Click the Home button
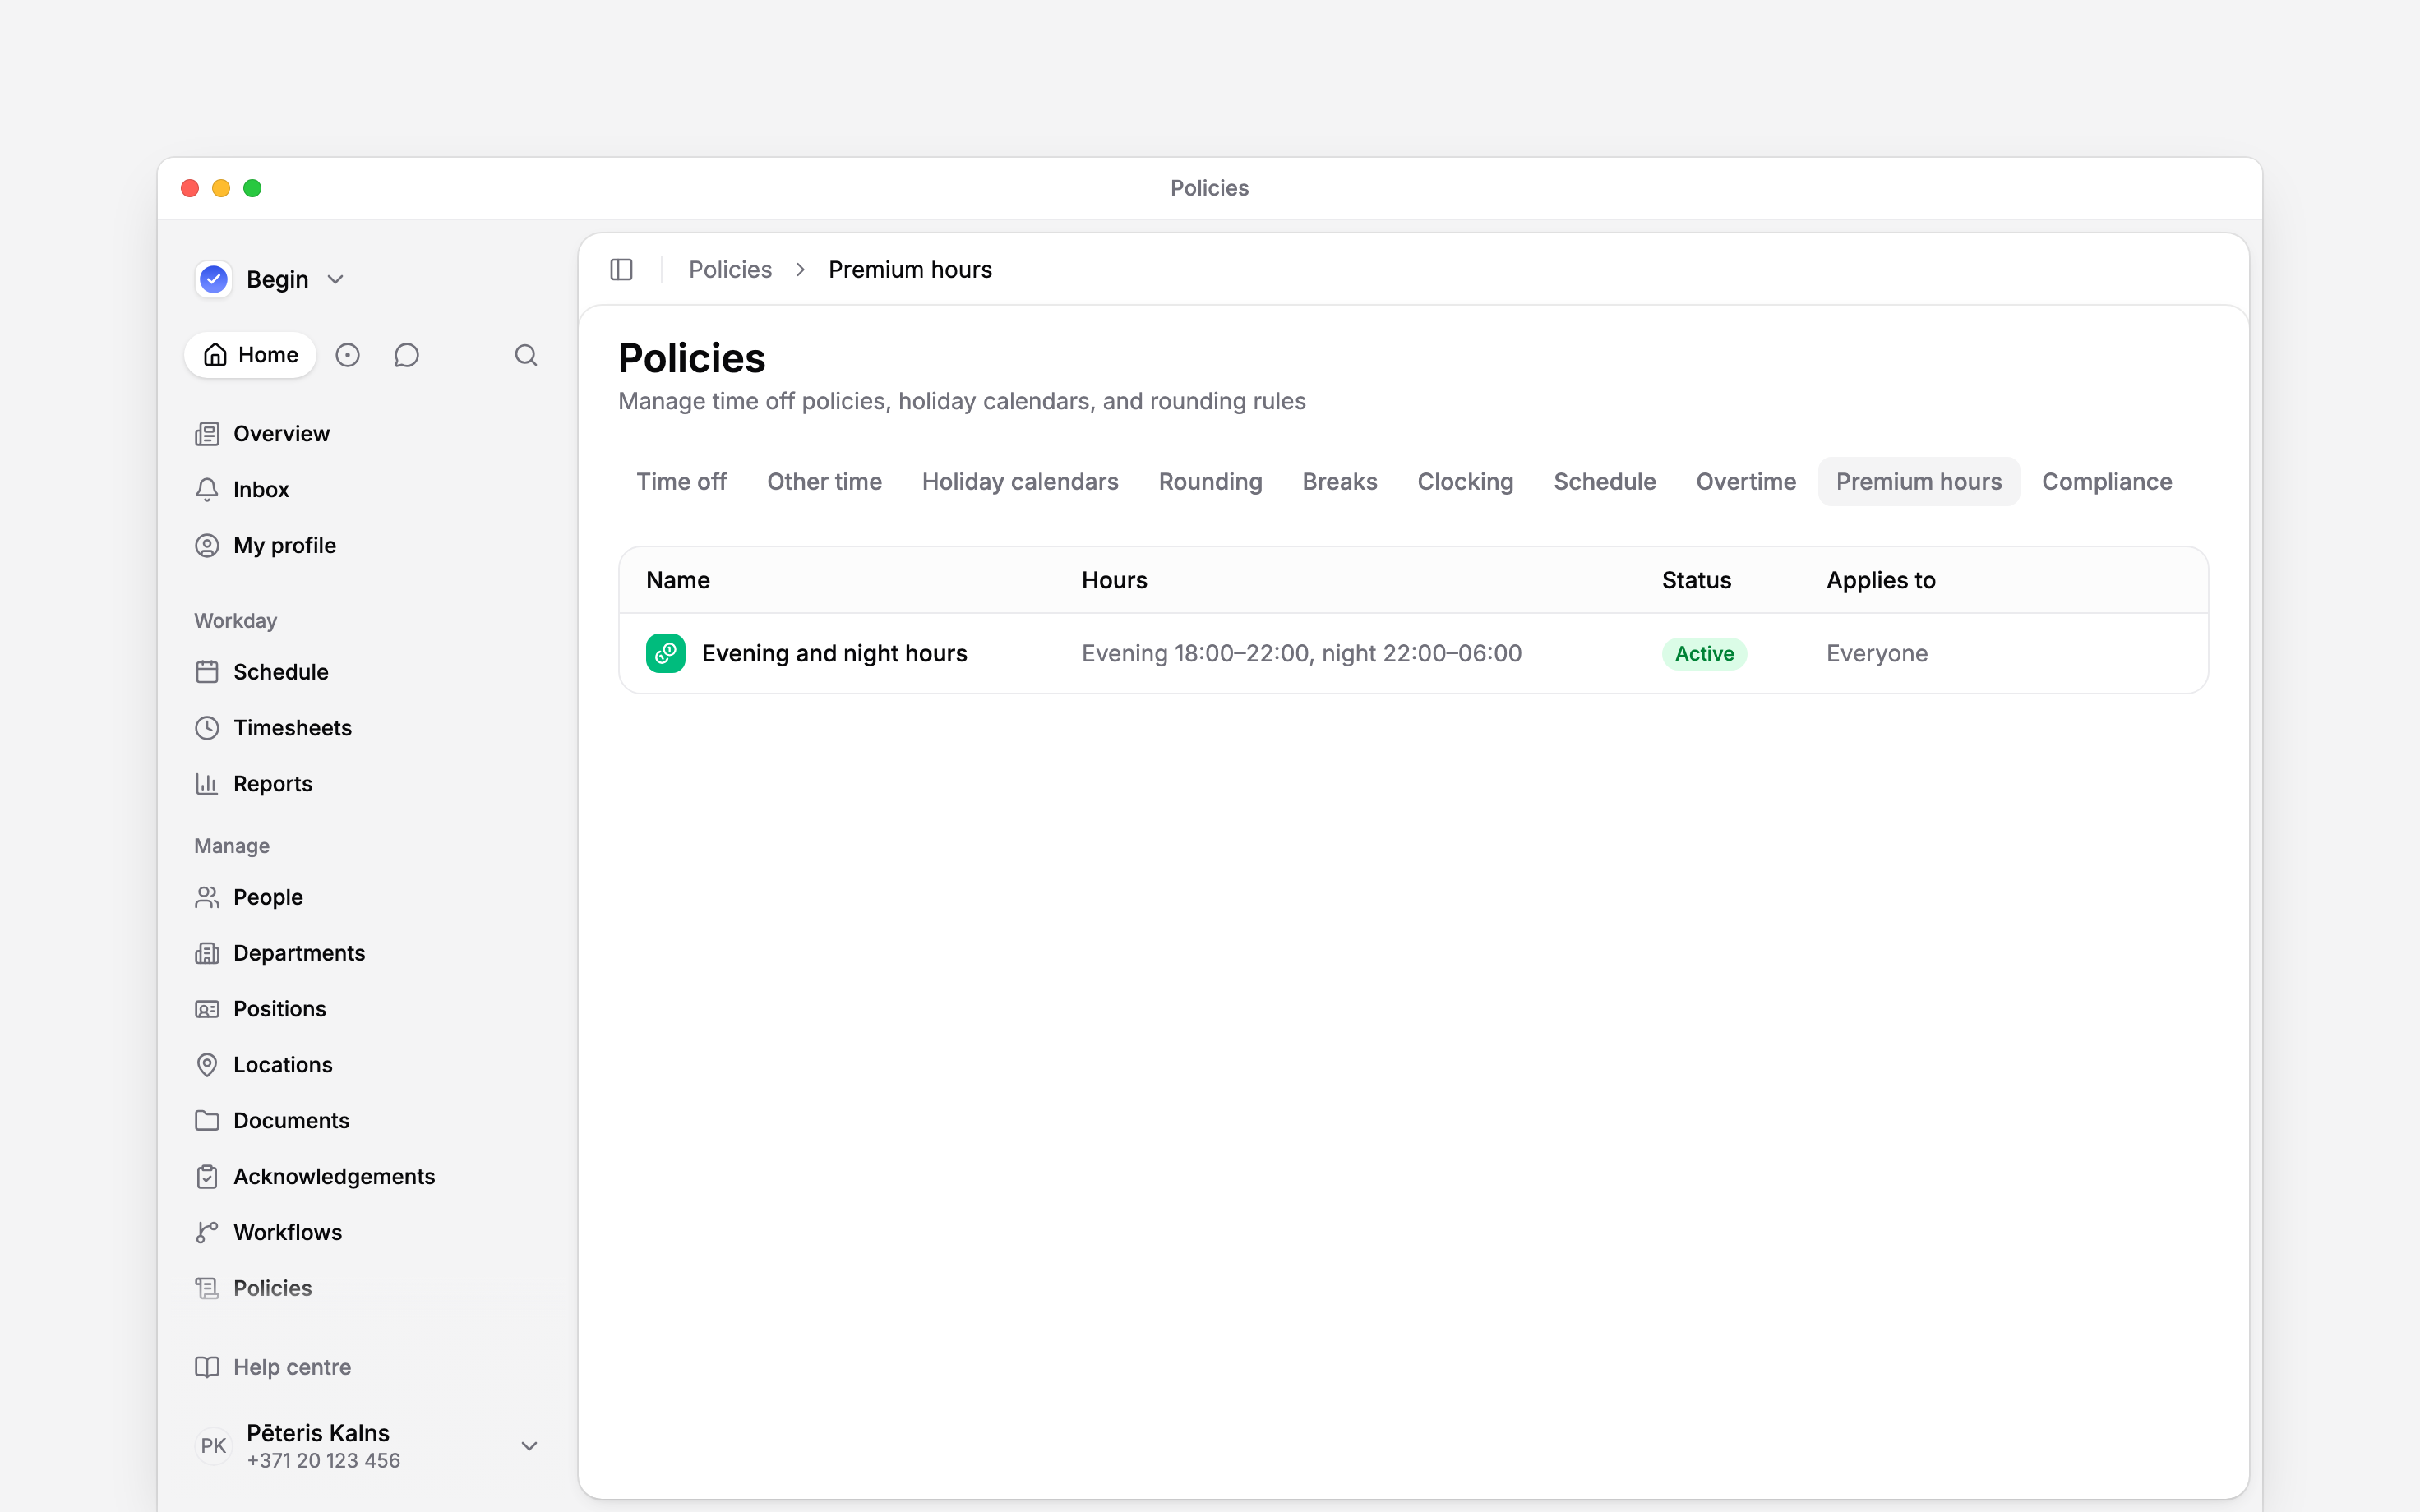This screenshot has width=2420, height=1512. (x=250, y=355)
